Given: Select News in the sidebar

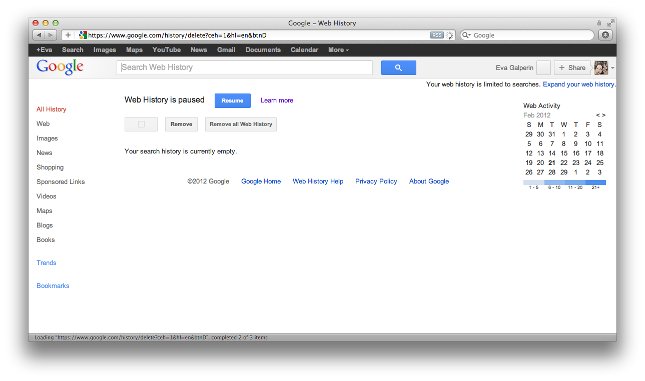Looking at the screenshot, I should (x=44, y=153).
